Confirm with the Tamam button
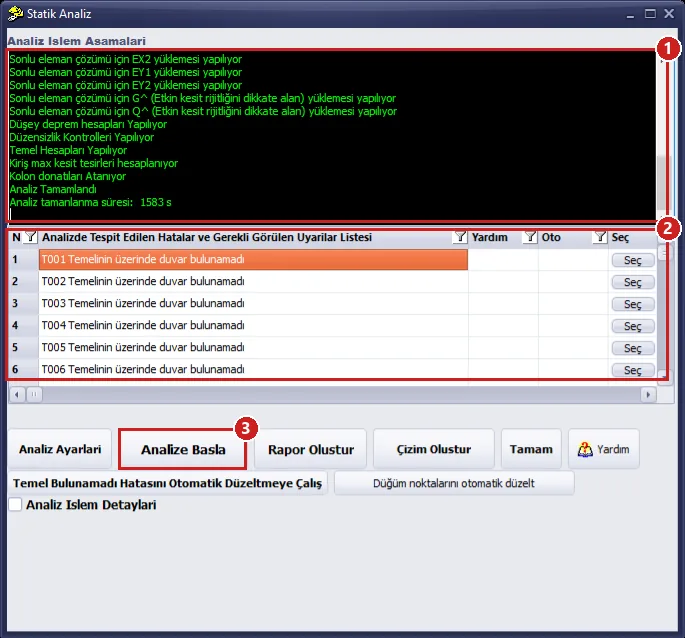The width and height of the screenshot is (685, 638). (531, 449)
